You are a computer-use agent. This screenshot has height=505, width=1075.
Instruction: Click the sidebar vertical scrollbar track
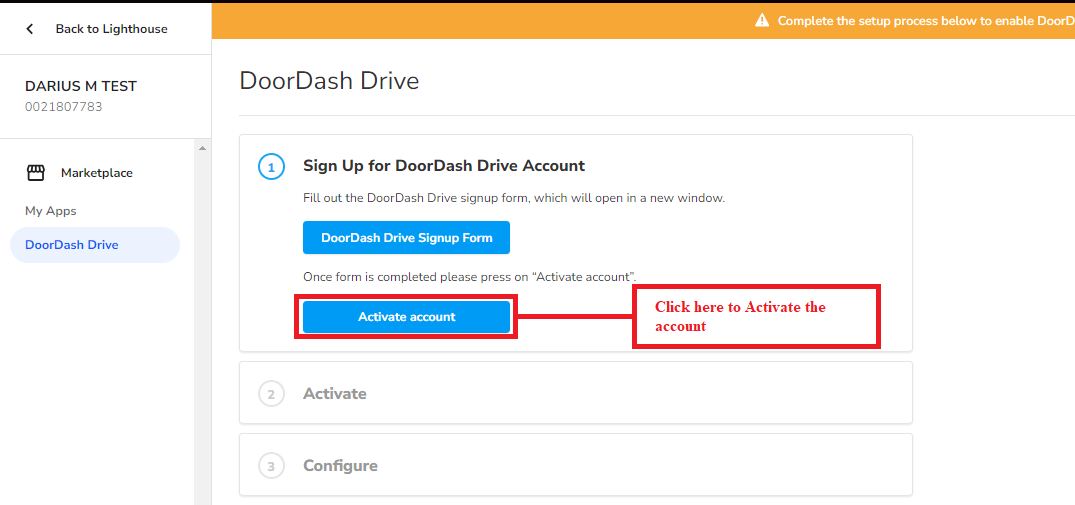click(203, 330)
